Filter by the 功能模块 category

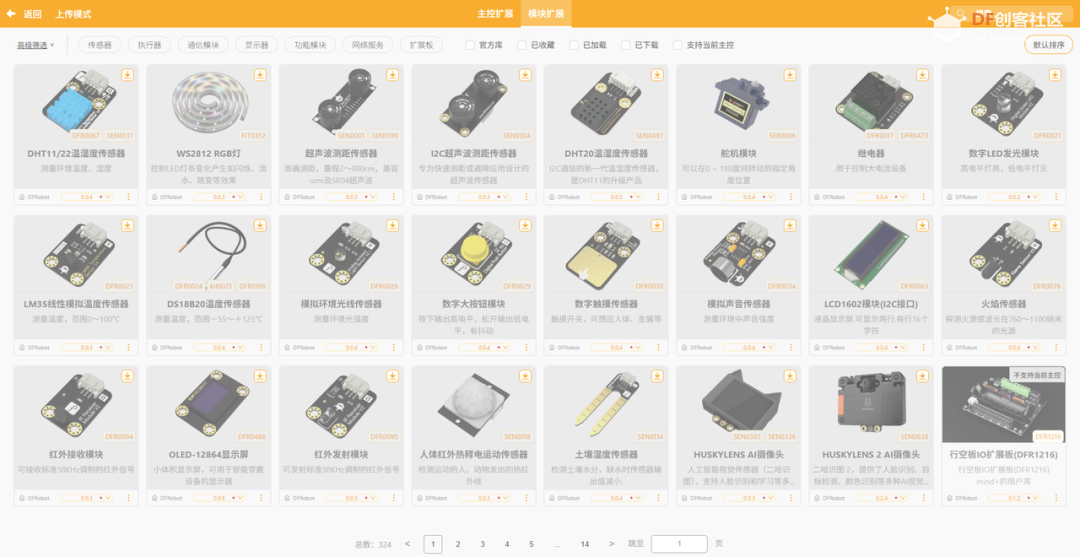pos(310,45)
